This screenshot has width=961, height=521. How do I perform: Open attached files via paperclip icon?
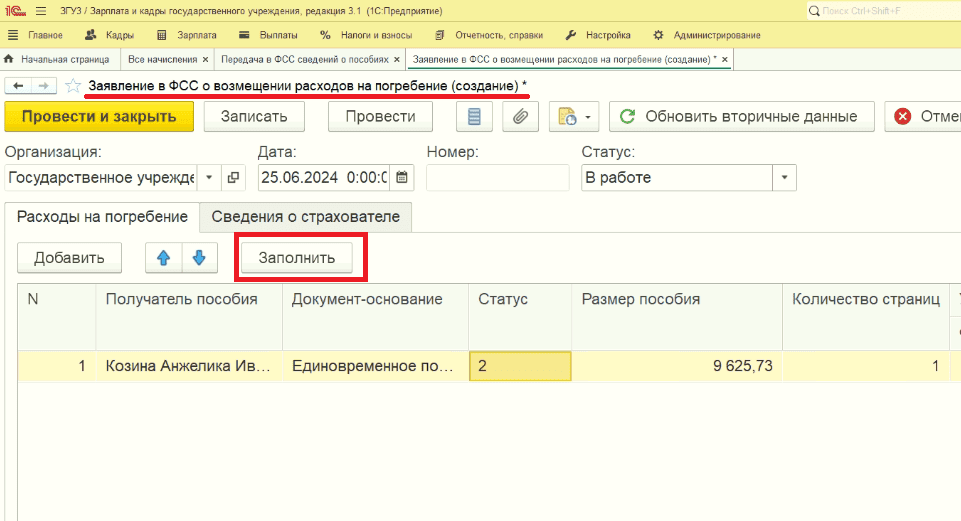pos(520,116)
